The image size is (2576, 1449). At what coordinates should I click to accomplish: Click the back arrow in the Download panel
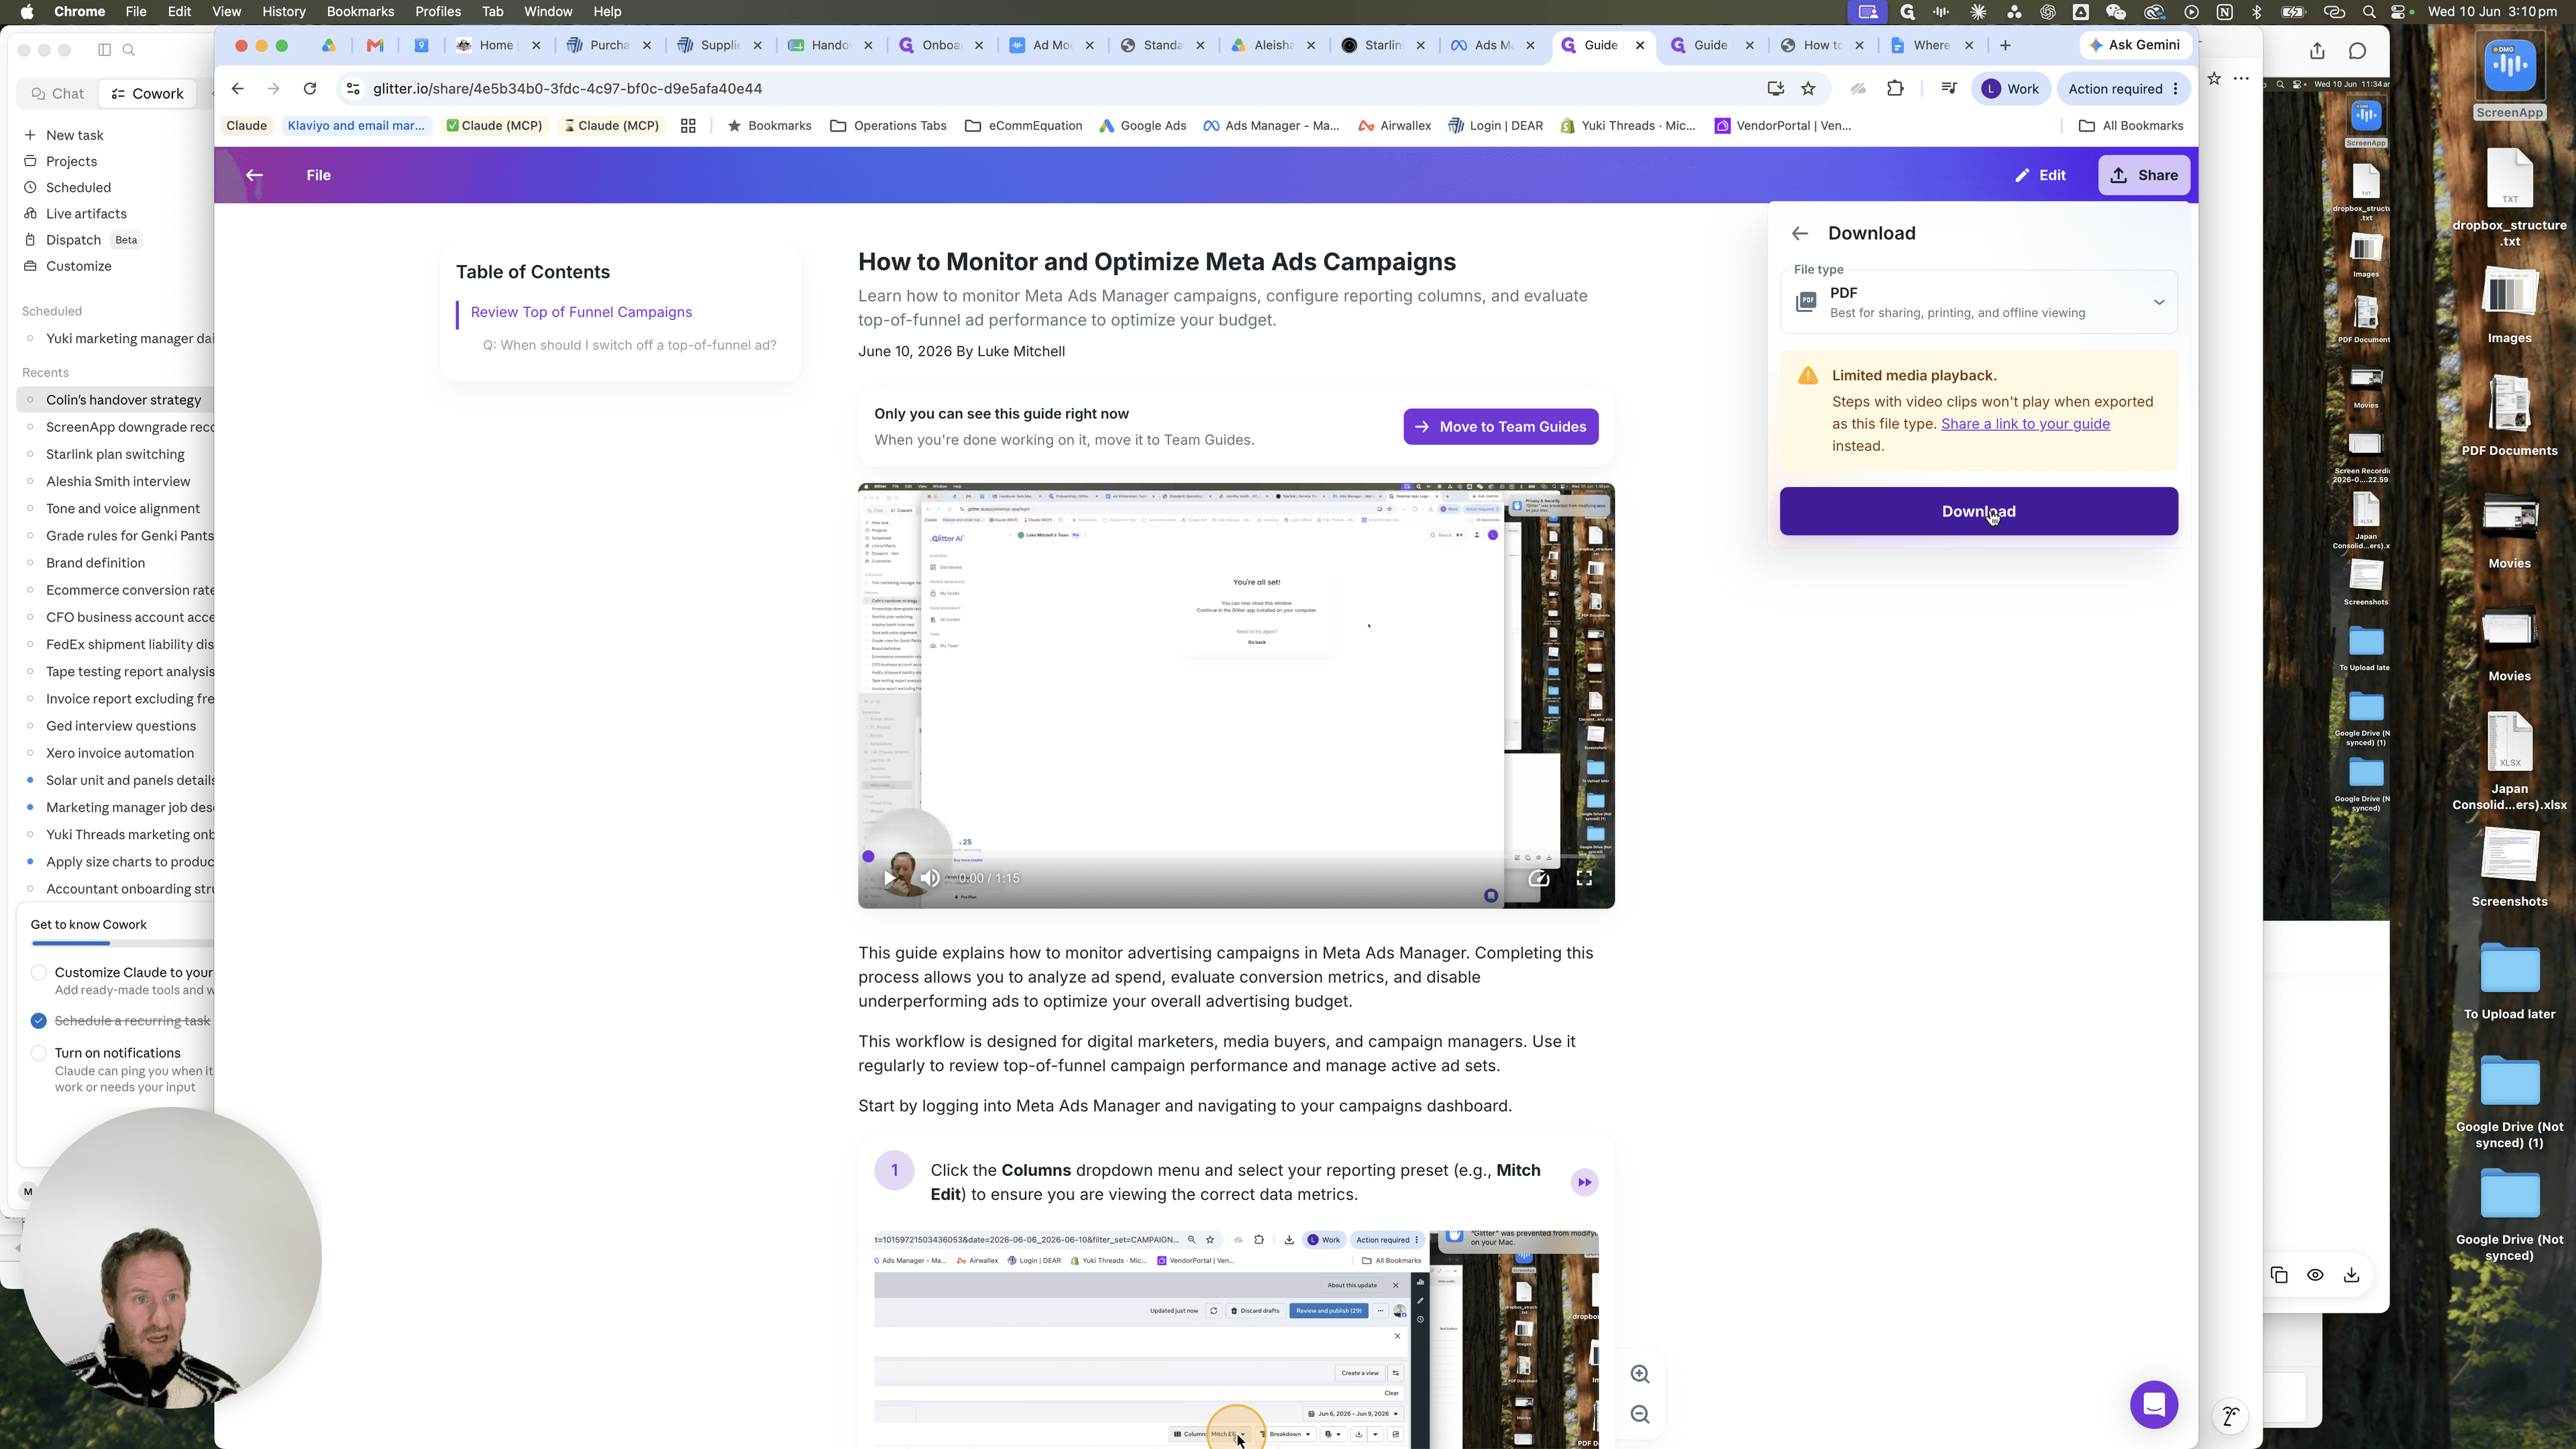point(1799,233)
